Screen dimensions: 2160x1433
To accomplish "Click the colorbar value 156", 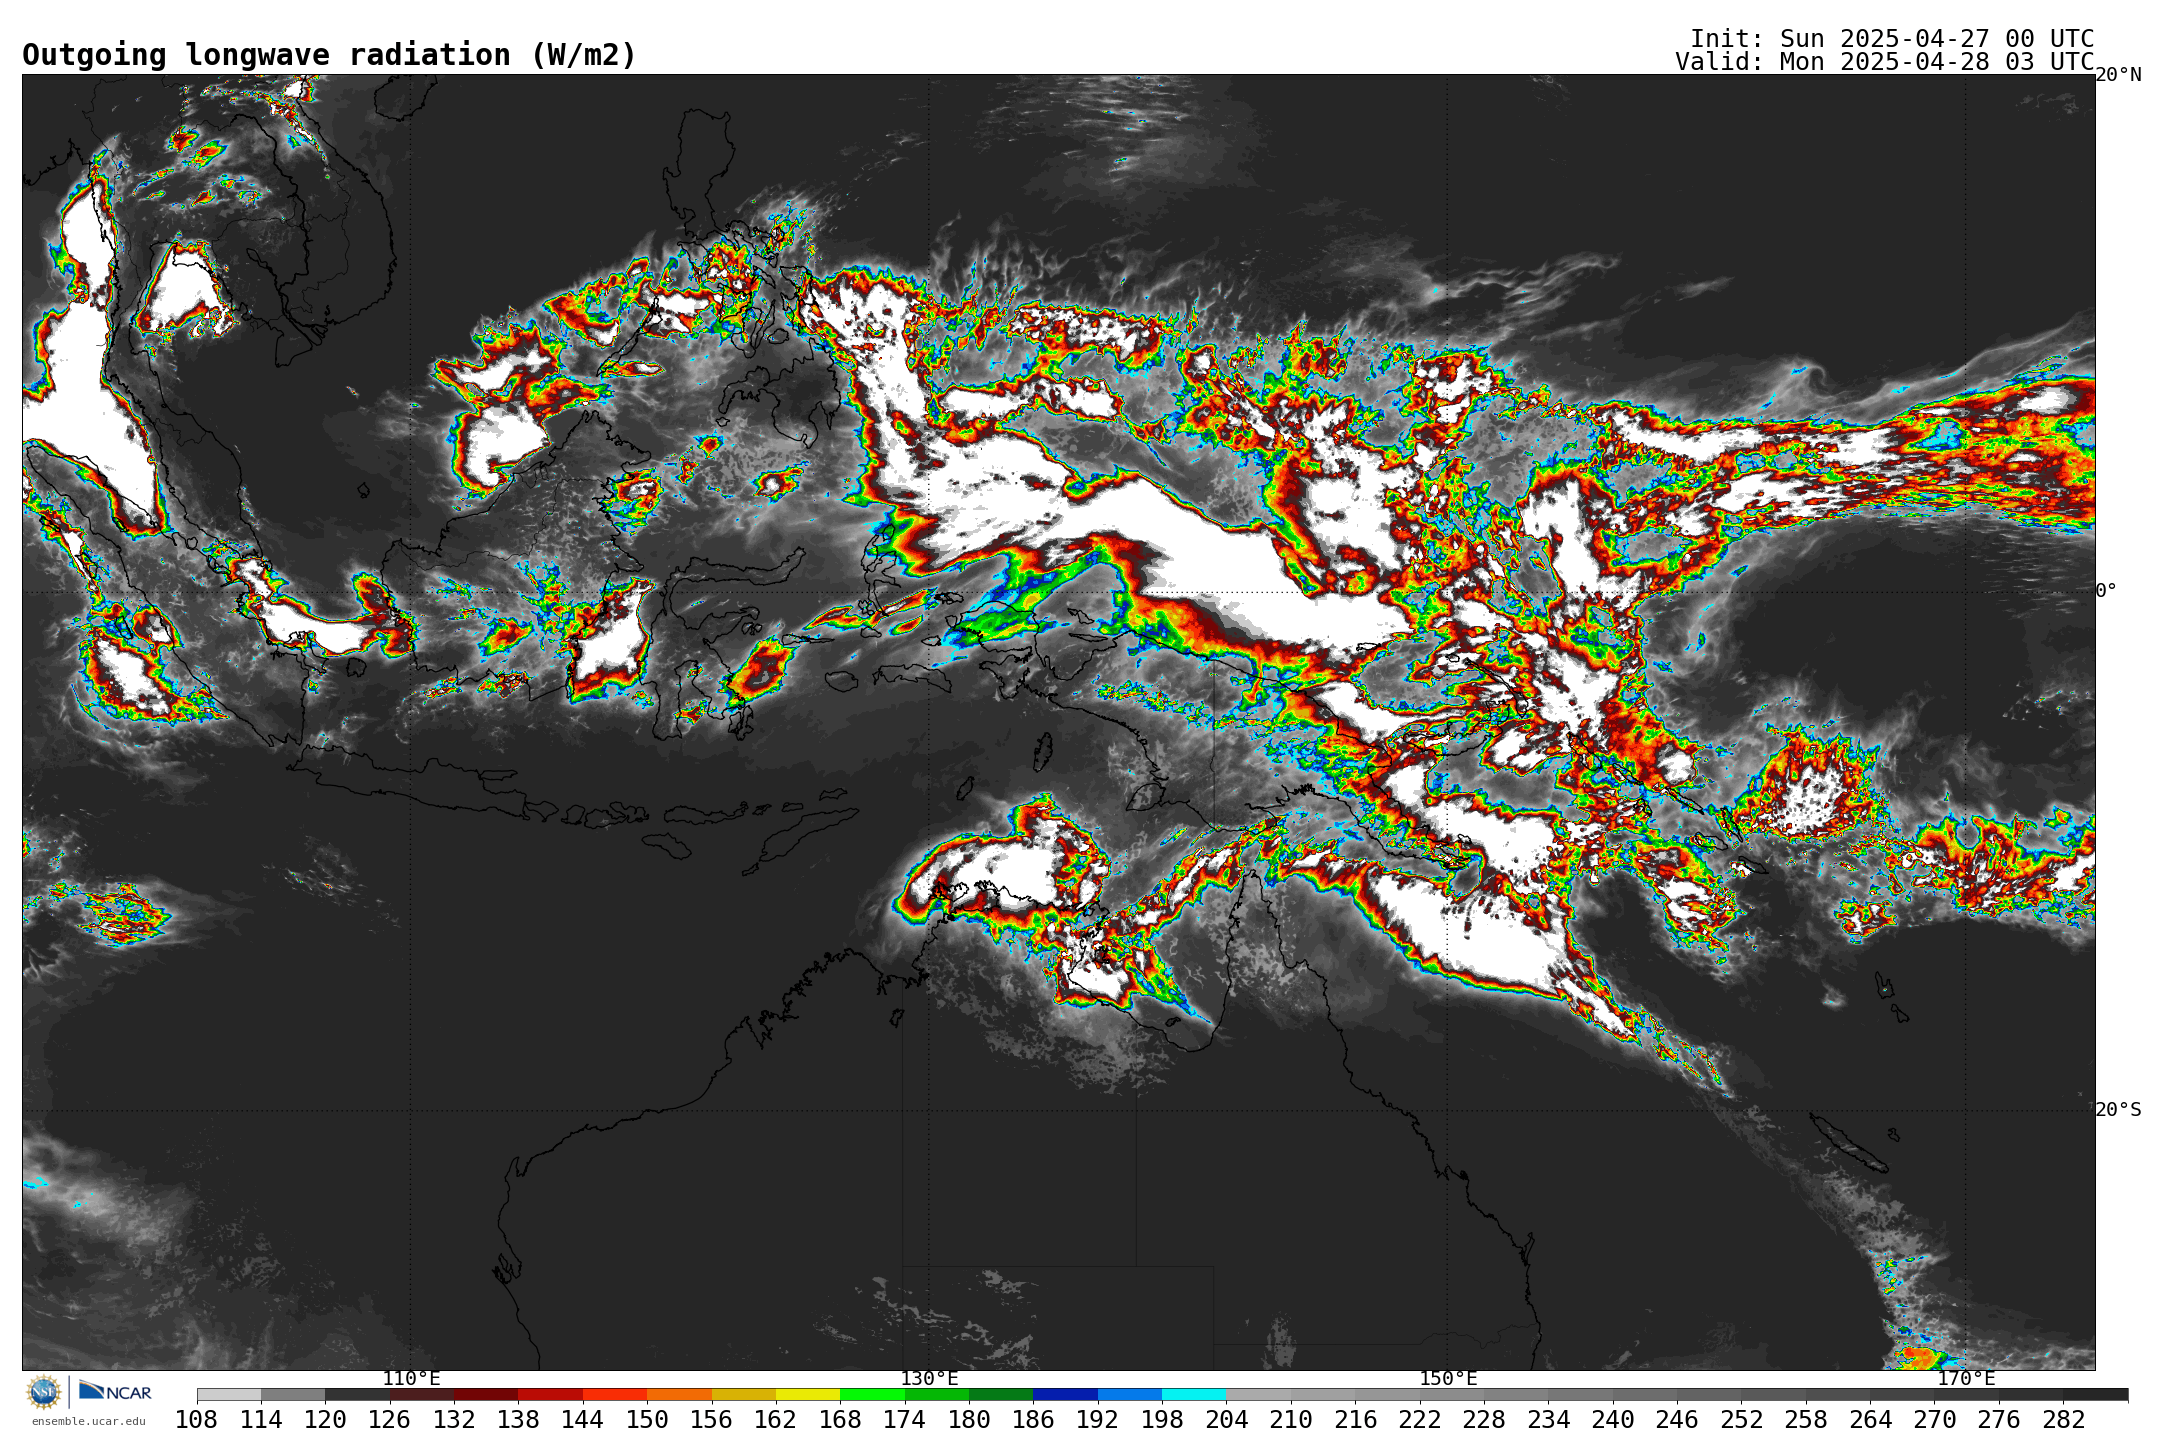I will [711, 1420].
